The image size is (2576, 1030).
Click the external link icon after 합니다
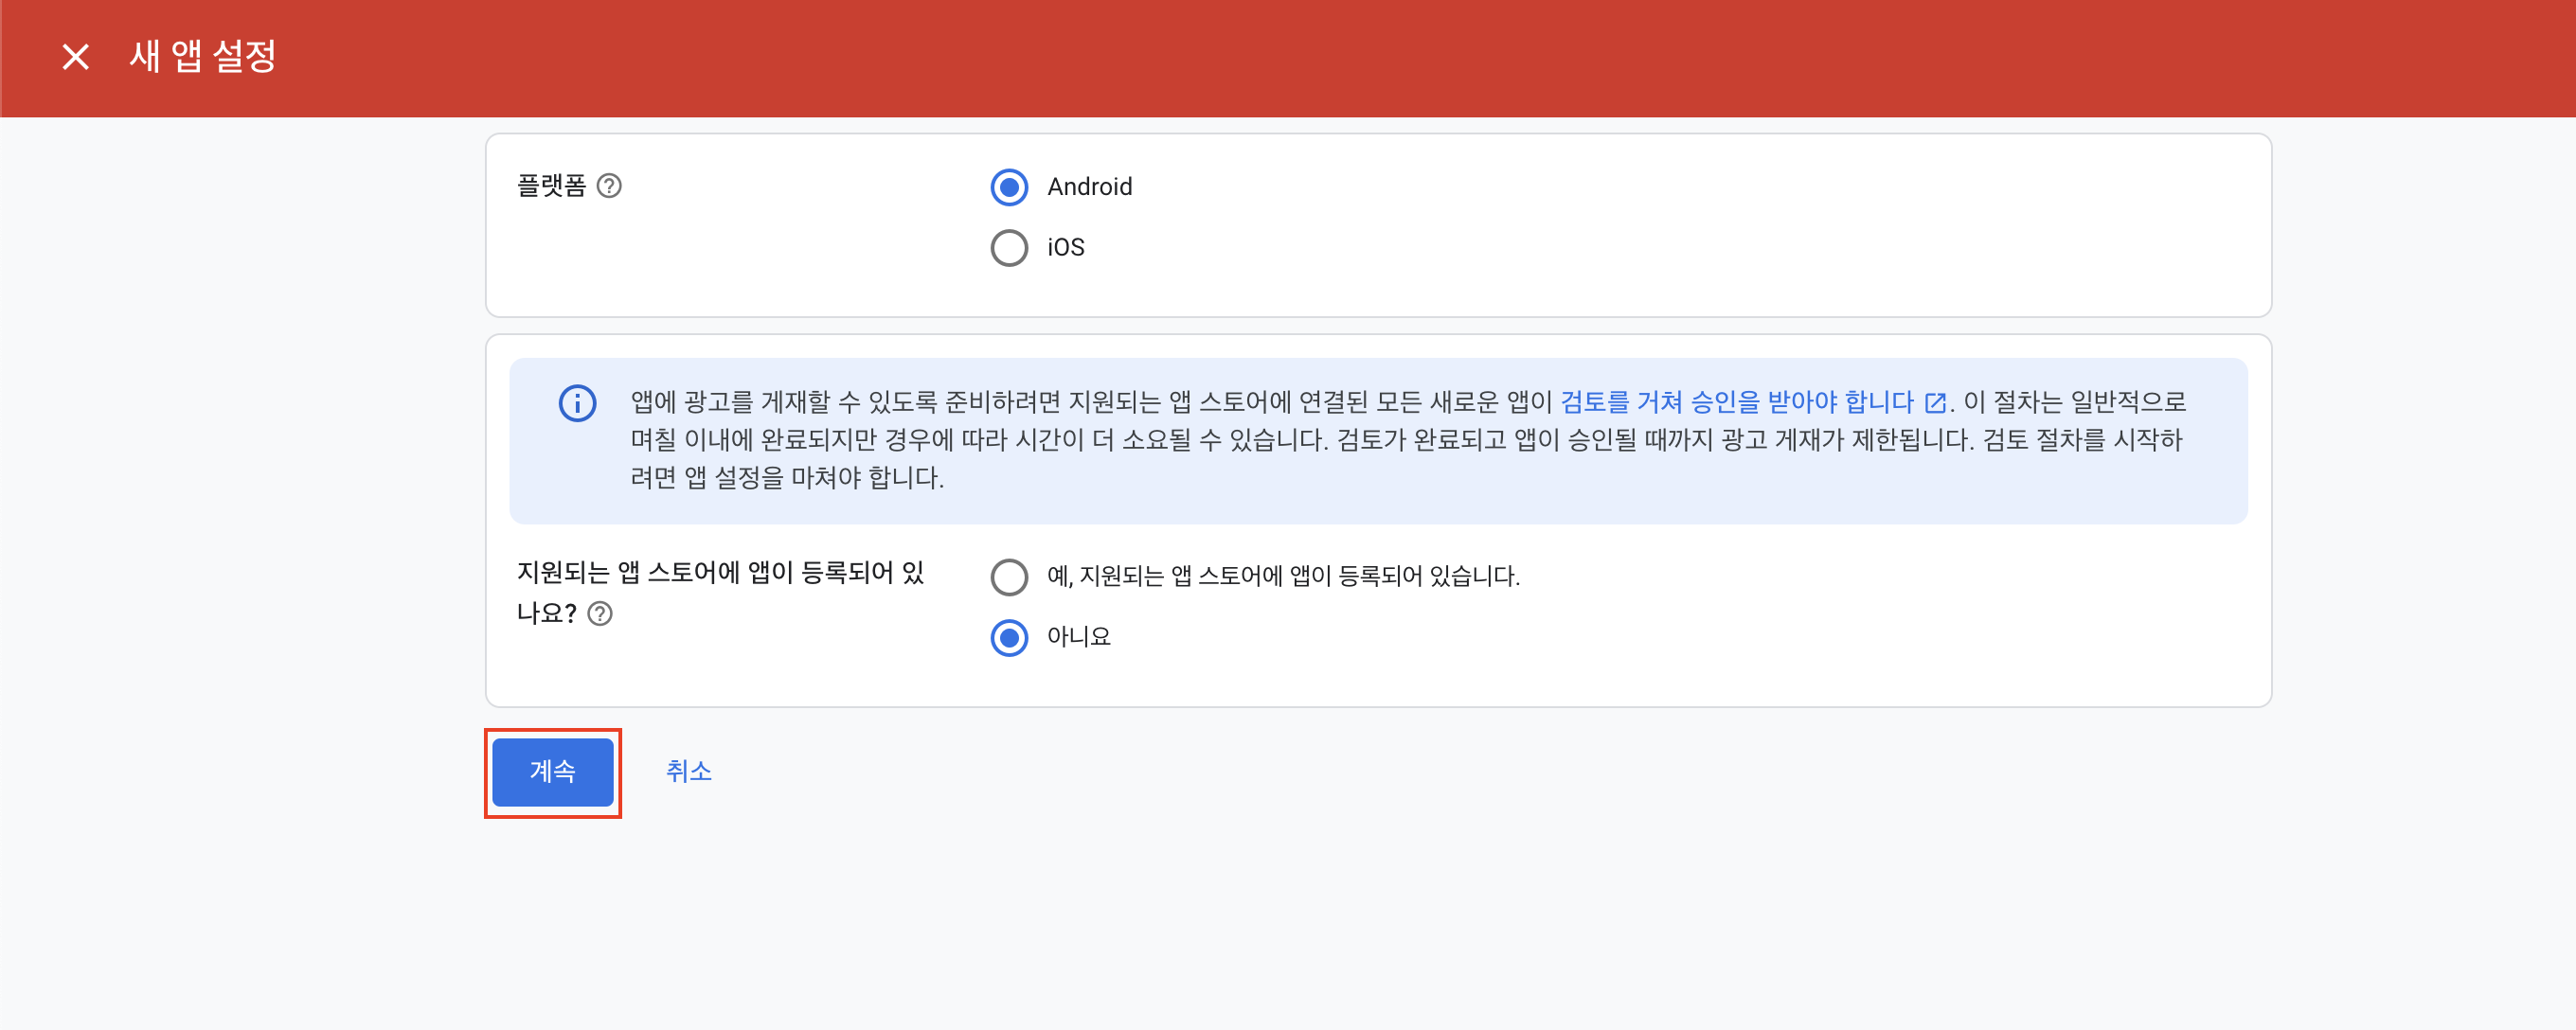point(1935,403)
